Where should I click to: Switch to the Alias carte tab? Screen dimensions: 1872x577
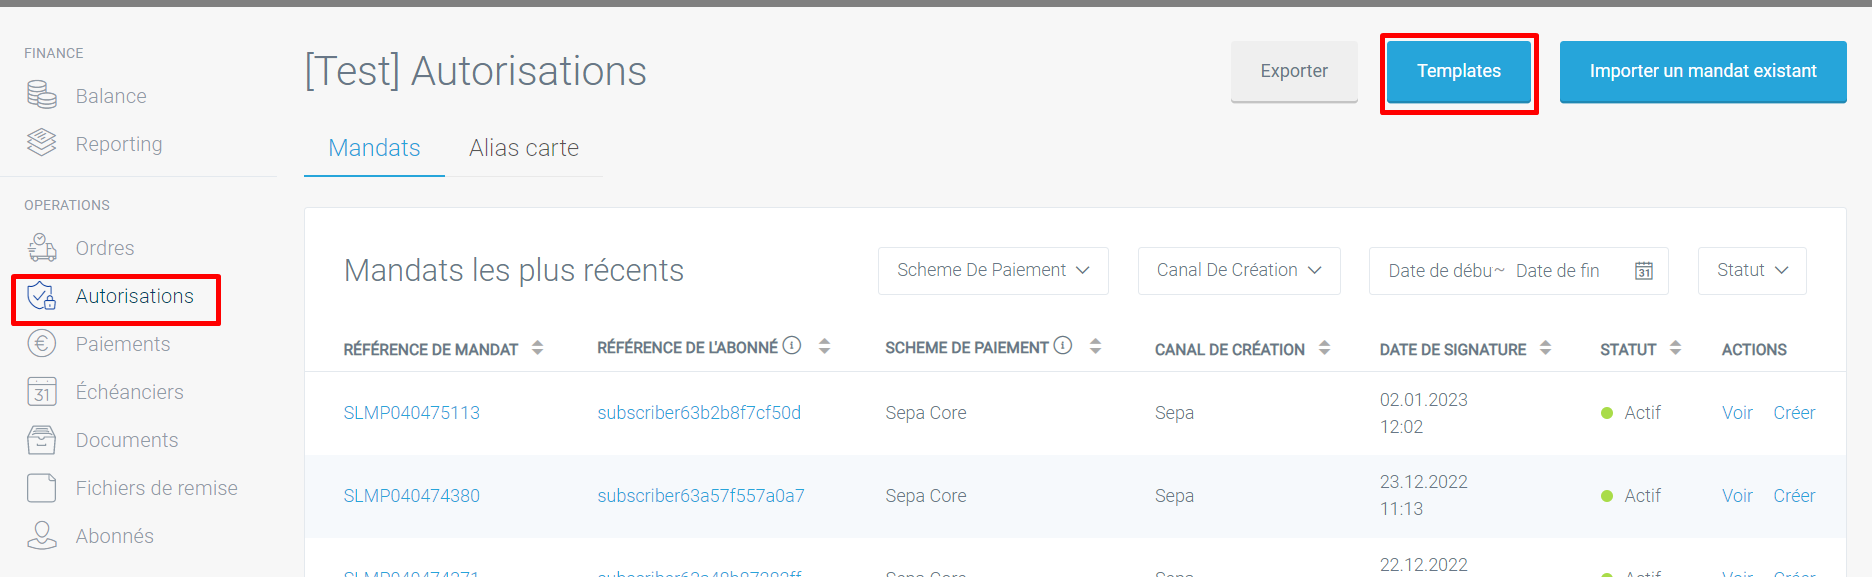click(524, 148)
